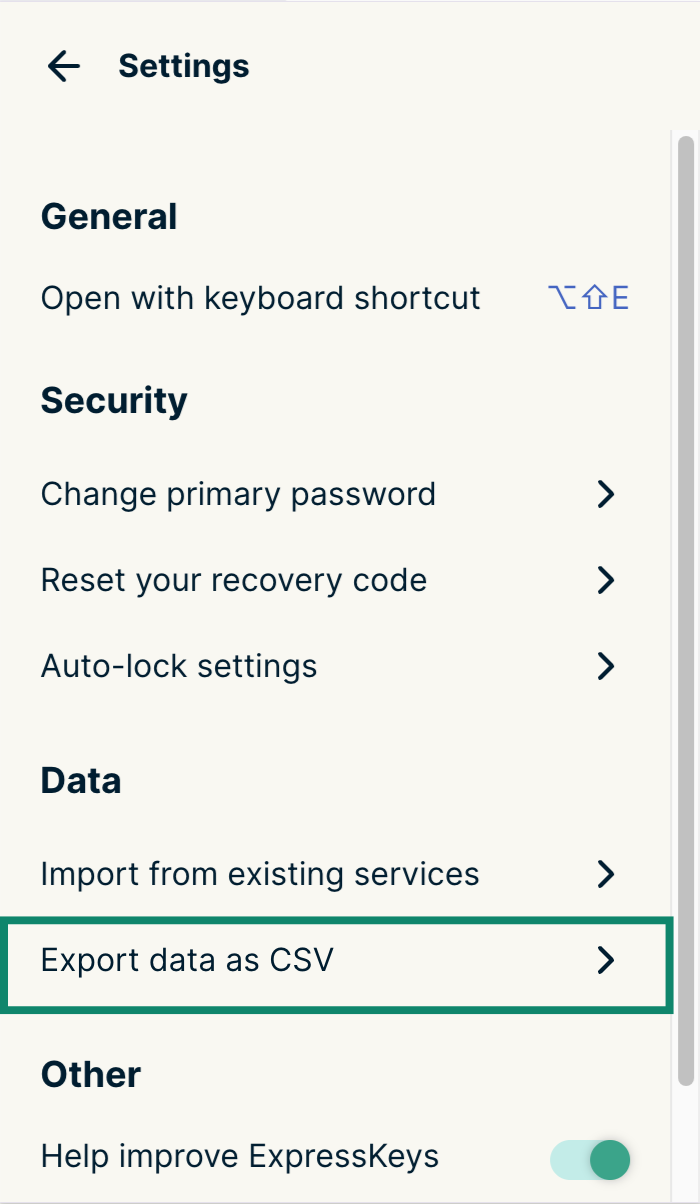700x1204 pixels.
Task: Select Import from existing services
Action: tap(335, 874)
